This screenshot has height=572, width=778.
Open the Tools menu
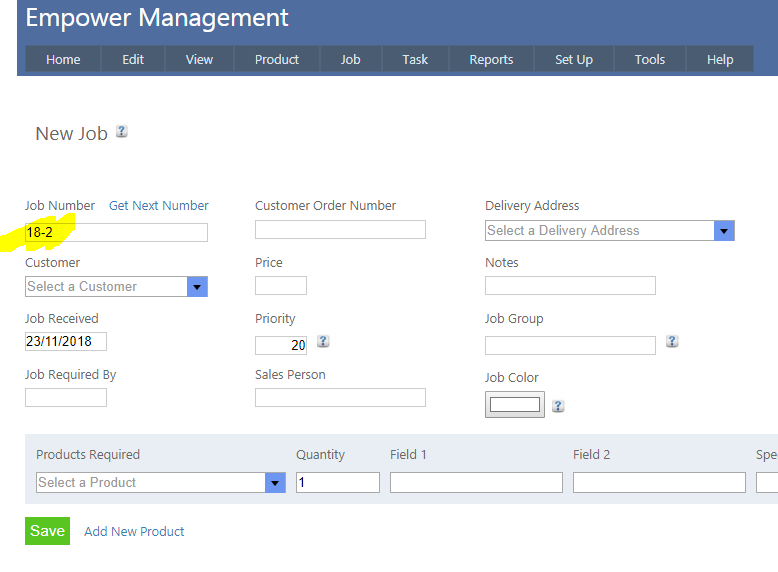(649, 60)
